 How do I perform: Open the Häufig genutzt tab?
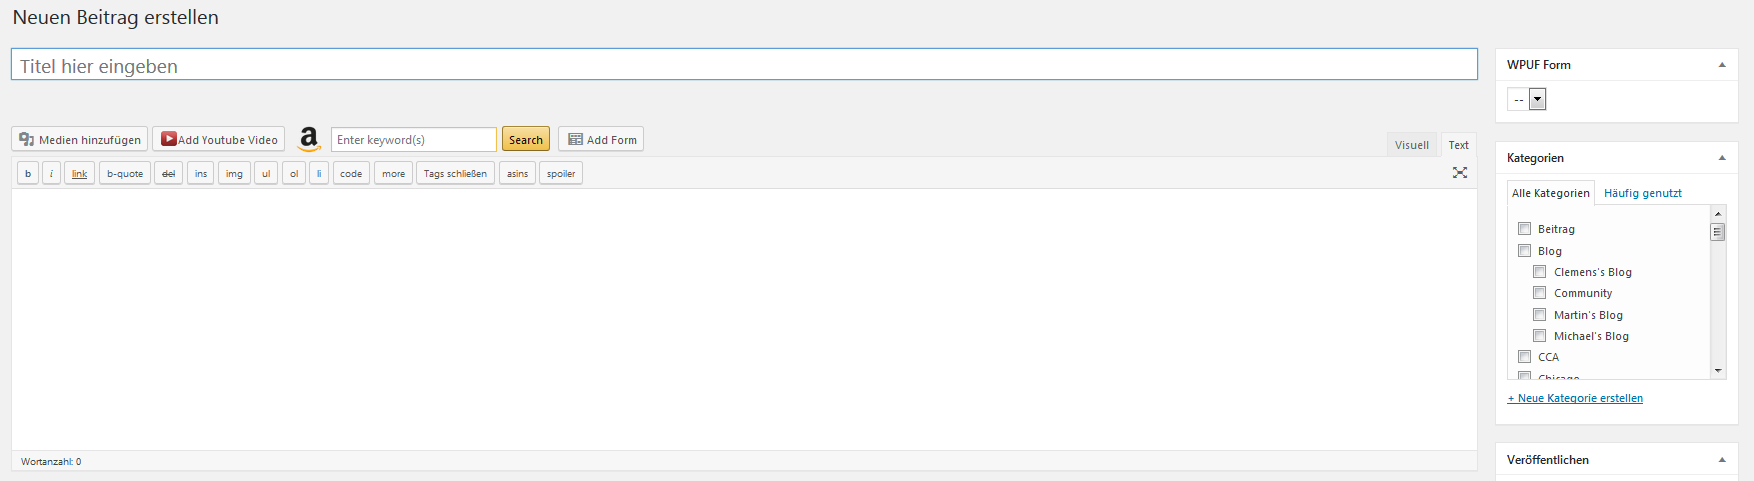(x=1643, y=193)
